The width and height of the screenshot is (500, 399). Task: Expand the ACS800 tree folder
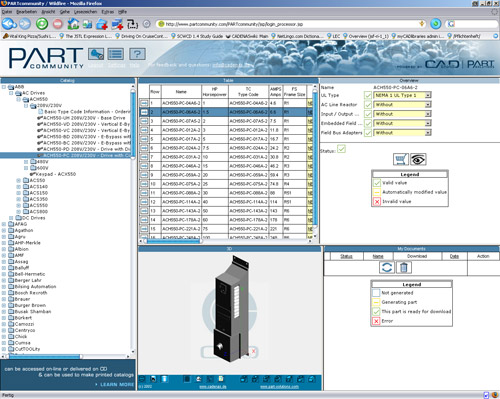(19, 212)
